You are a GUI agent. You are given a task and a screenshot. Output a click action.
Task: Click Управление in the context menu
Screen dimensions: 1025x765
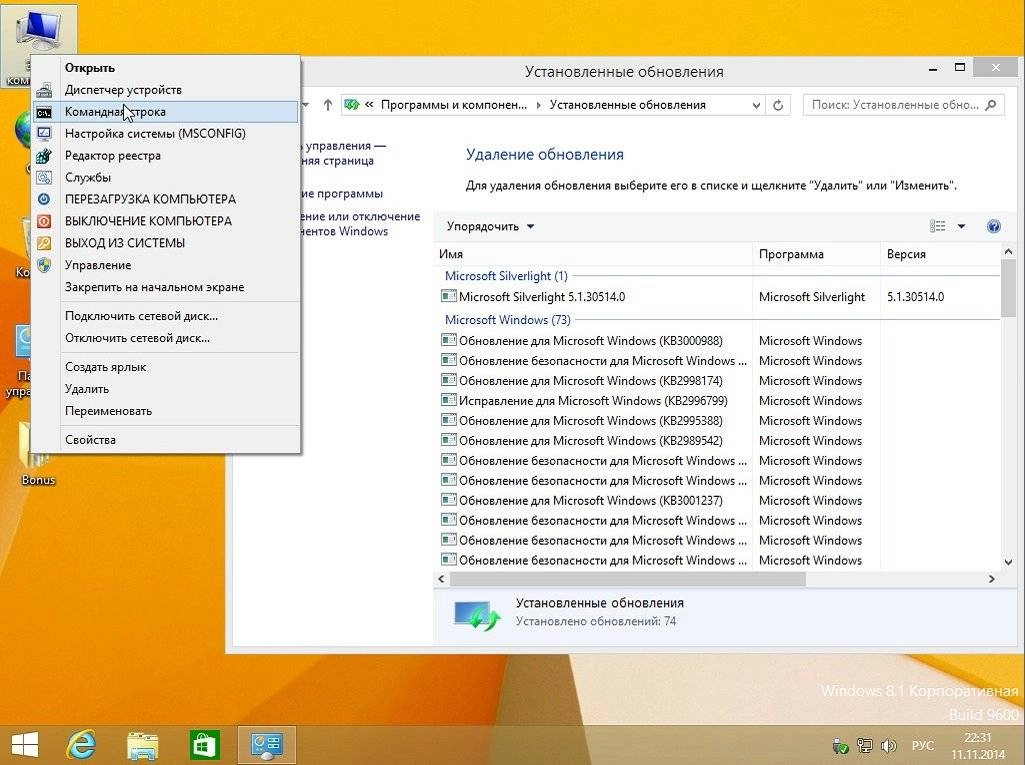coord(167,265)
